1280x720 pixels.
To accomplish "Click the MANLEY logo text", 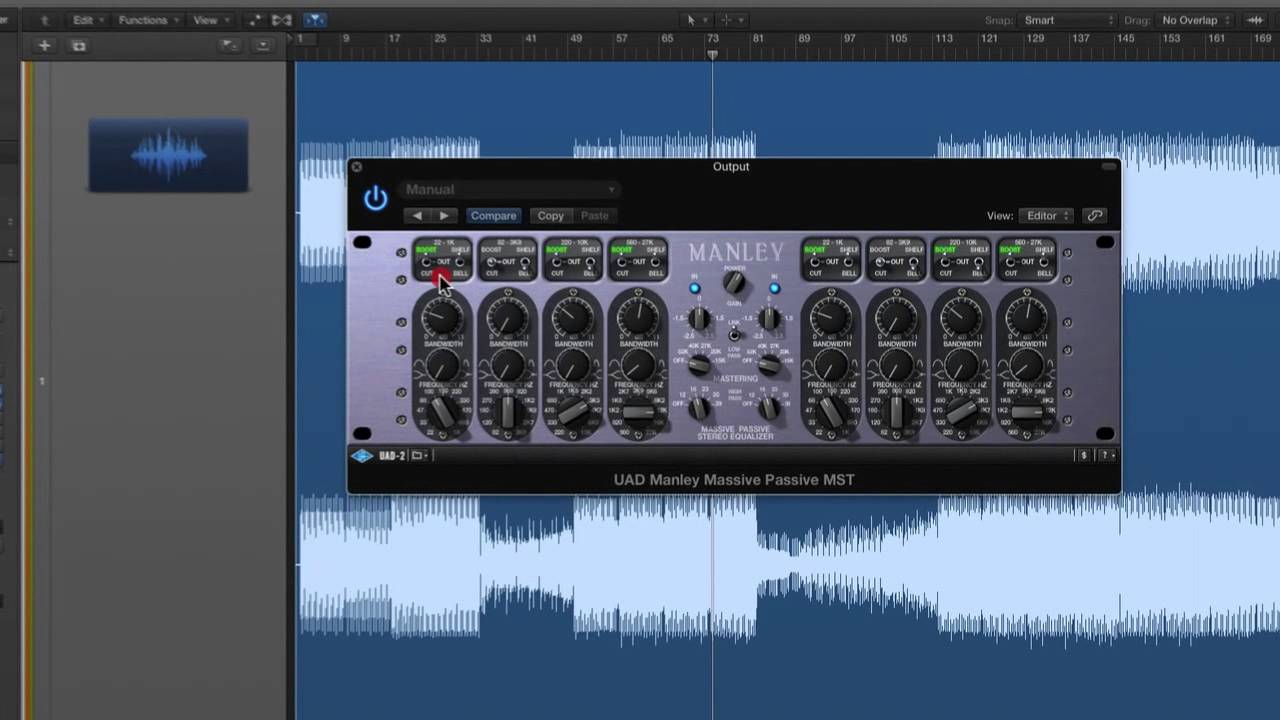I will coord(735,252).
